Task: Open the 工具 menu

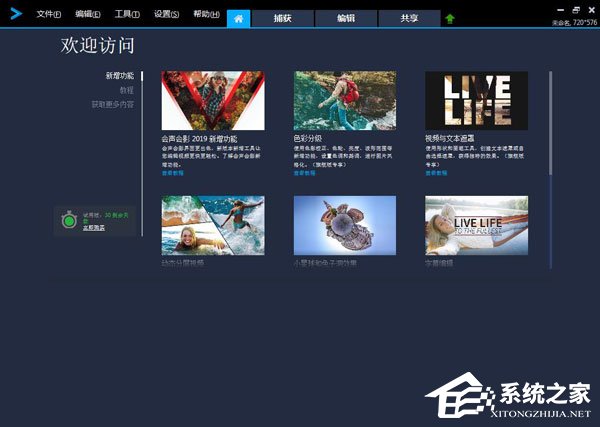Action: click(x=127, y=14)
